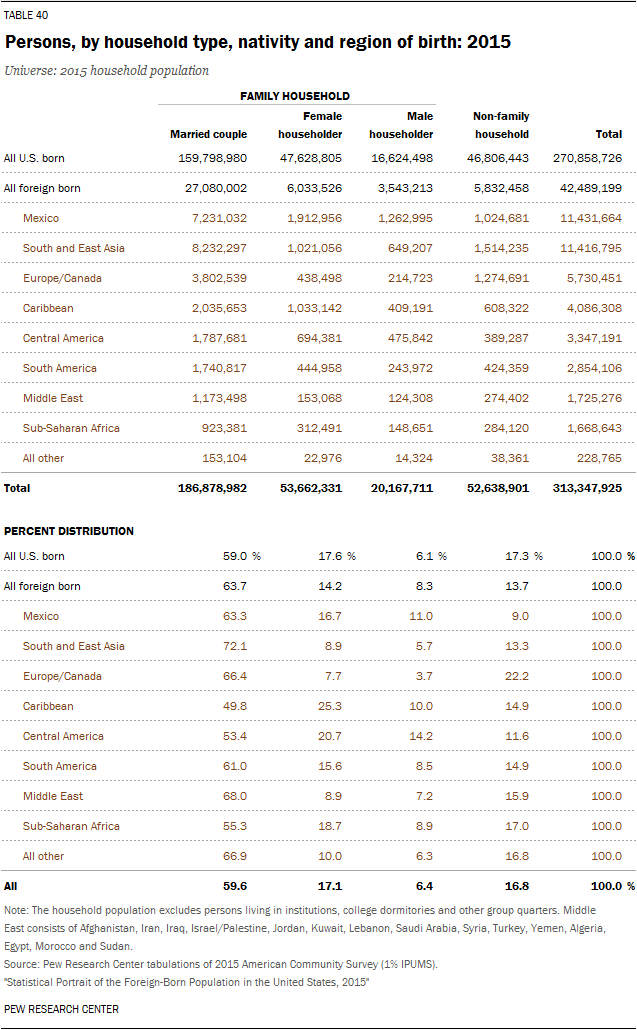The image size is (637, 1030).
Task: Click the table title about household type and nativity
Action: point(258,43)
